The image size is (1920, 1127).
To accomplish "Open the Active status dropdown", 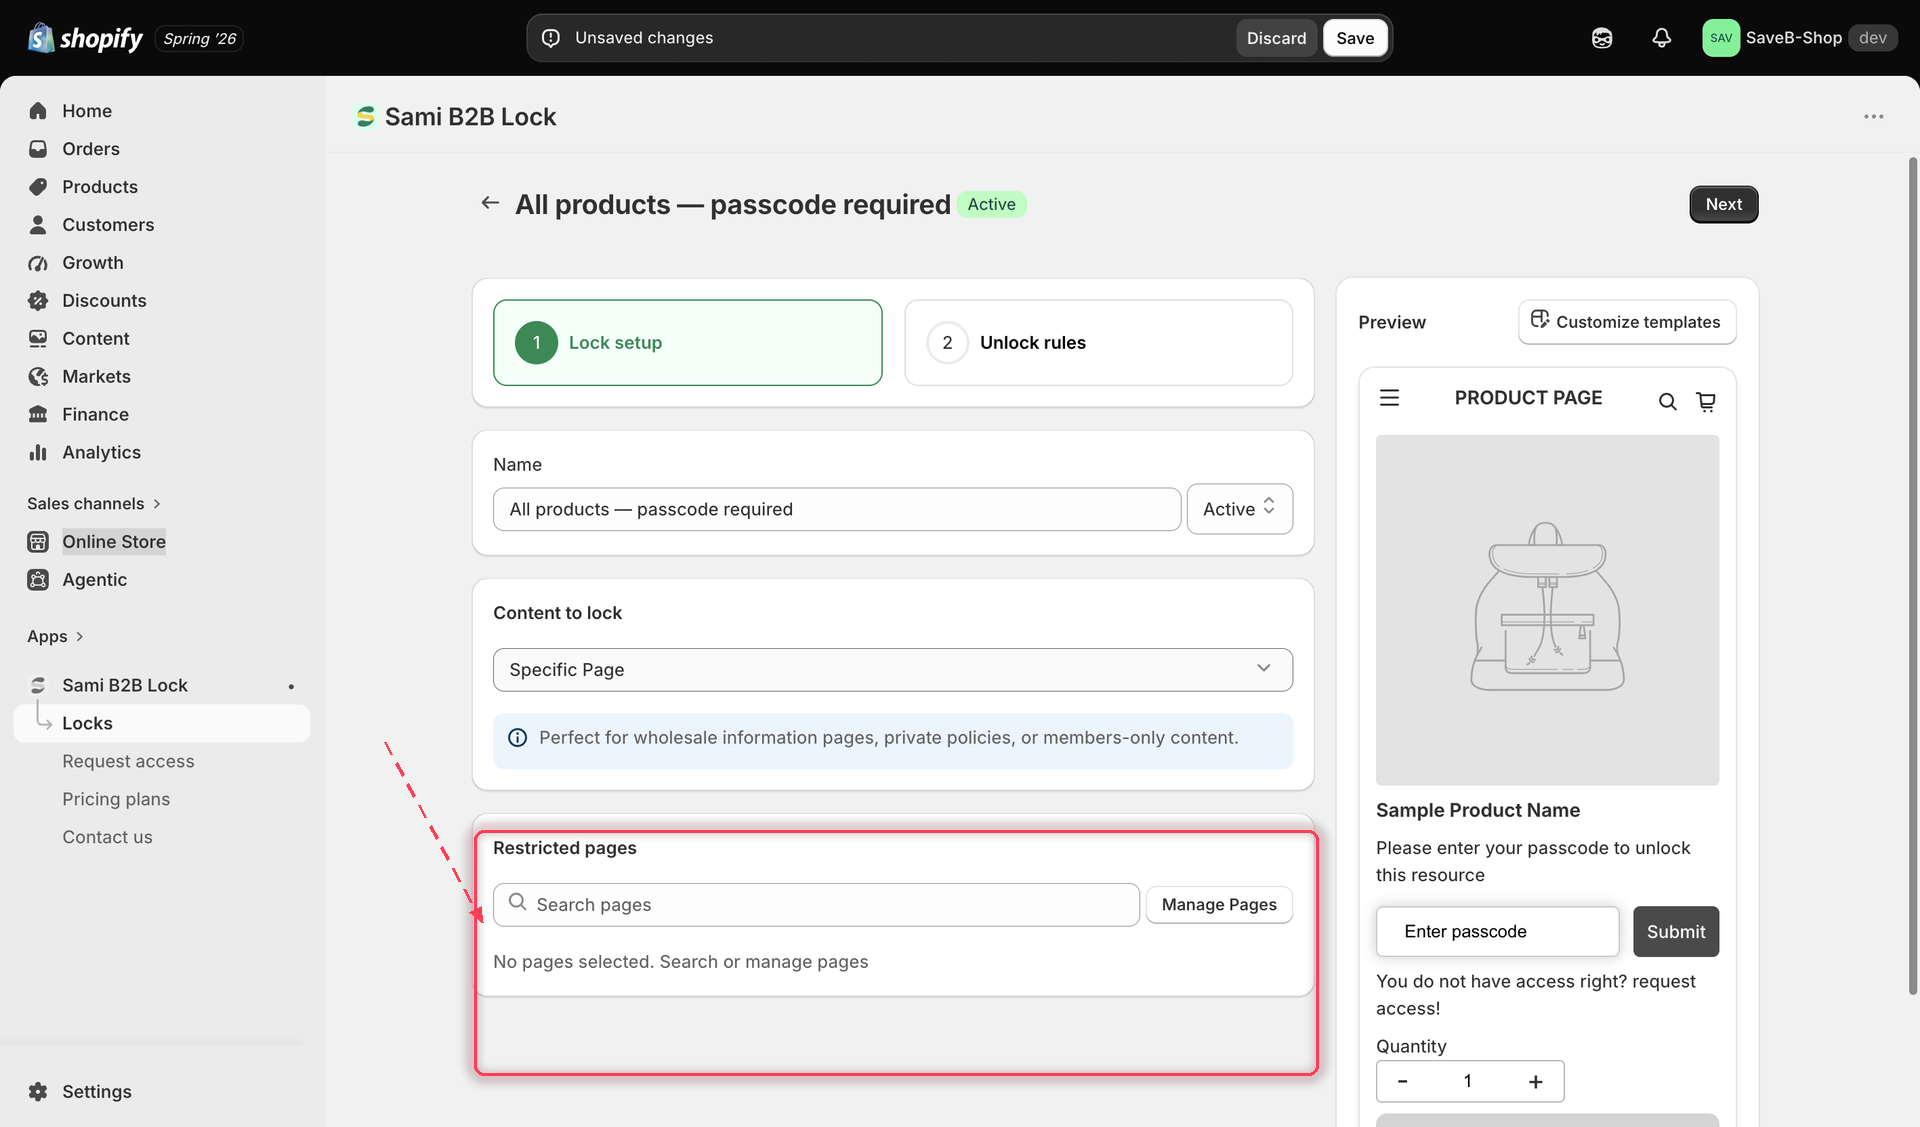I will point(1239,509).
